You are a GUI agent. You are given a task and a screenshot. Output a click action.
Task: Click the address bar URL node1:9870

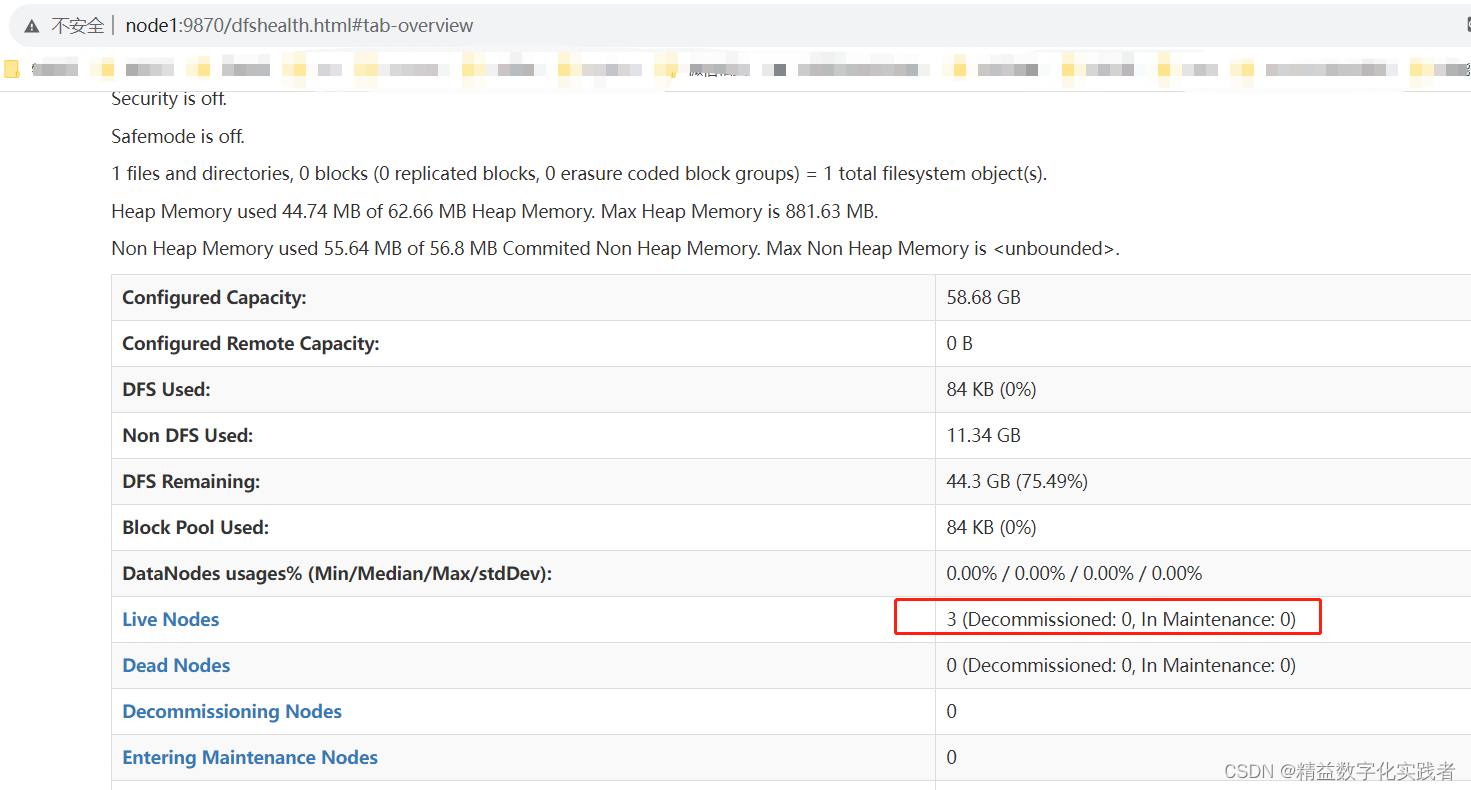point(299,26)
